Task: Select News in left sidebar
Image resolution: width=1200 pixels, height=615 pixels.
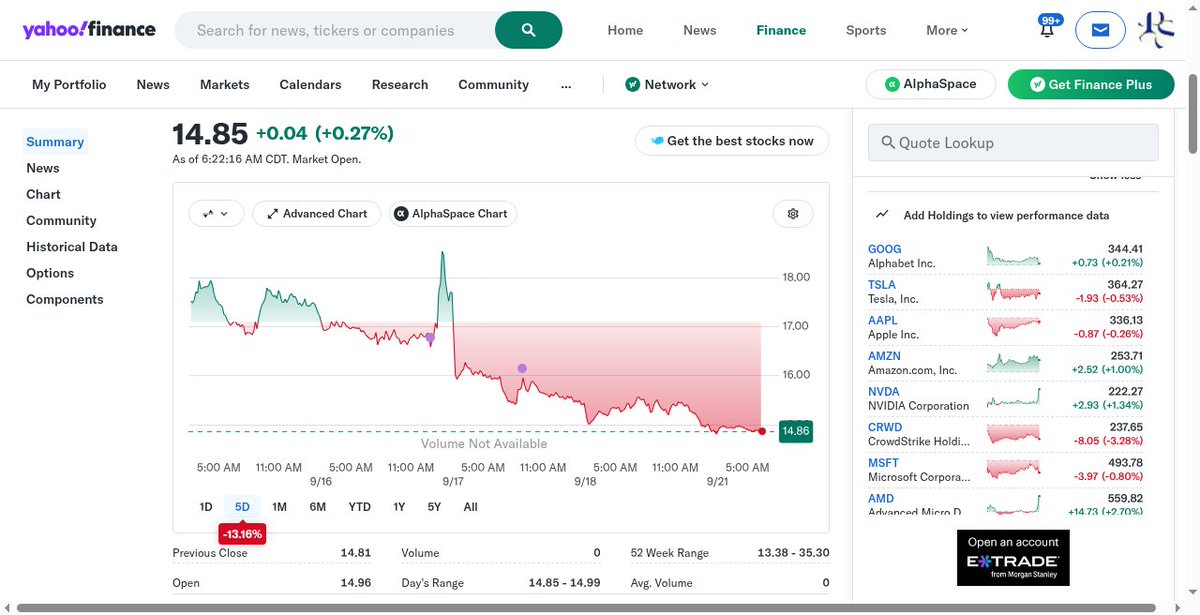Action: [x=43, y=168]
